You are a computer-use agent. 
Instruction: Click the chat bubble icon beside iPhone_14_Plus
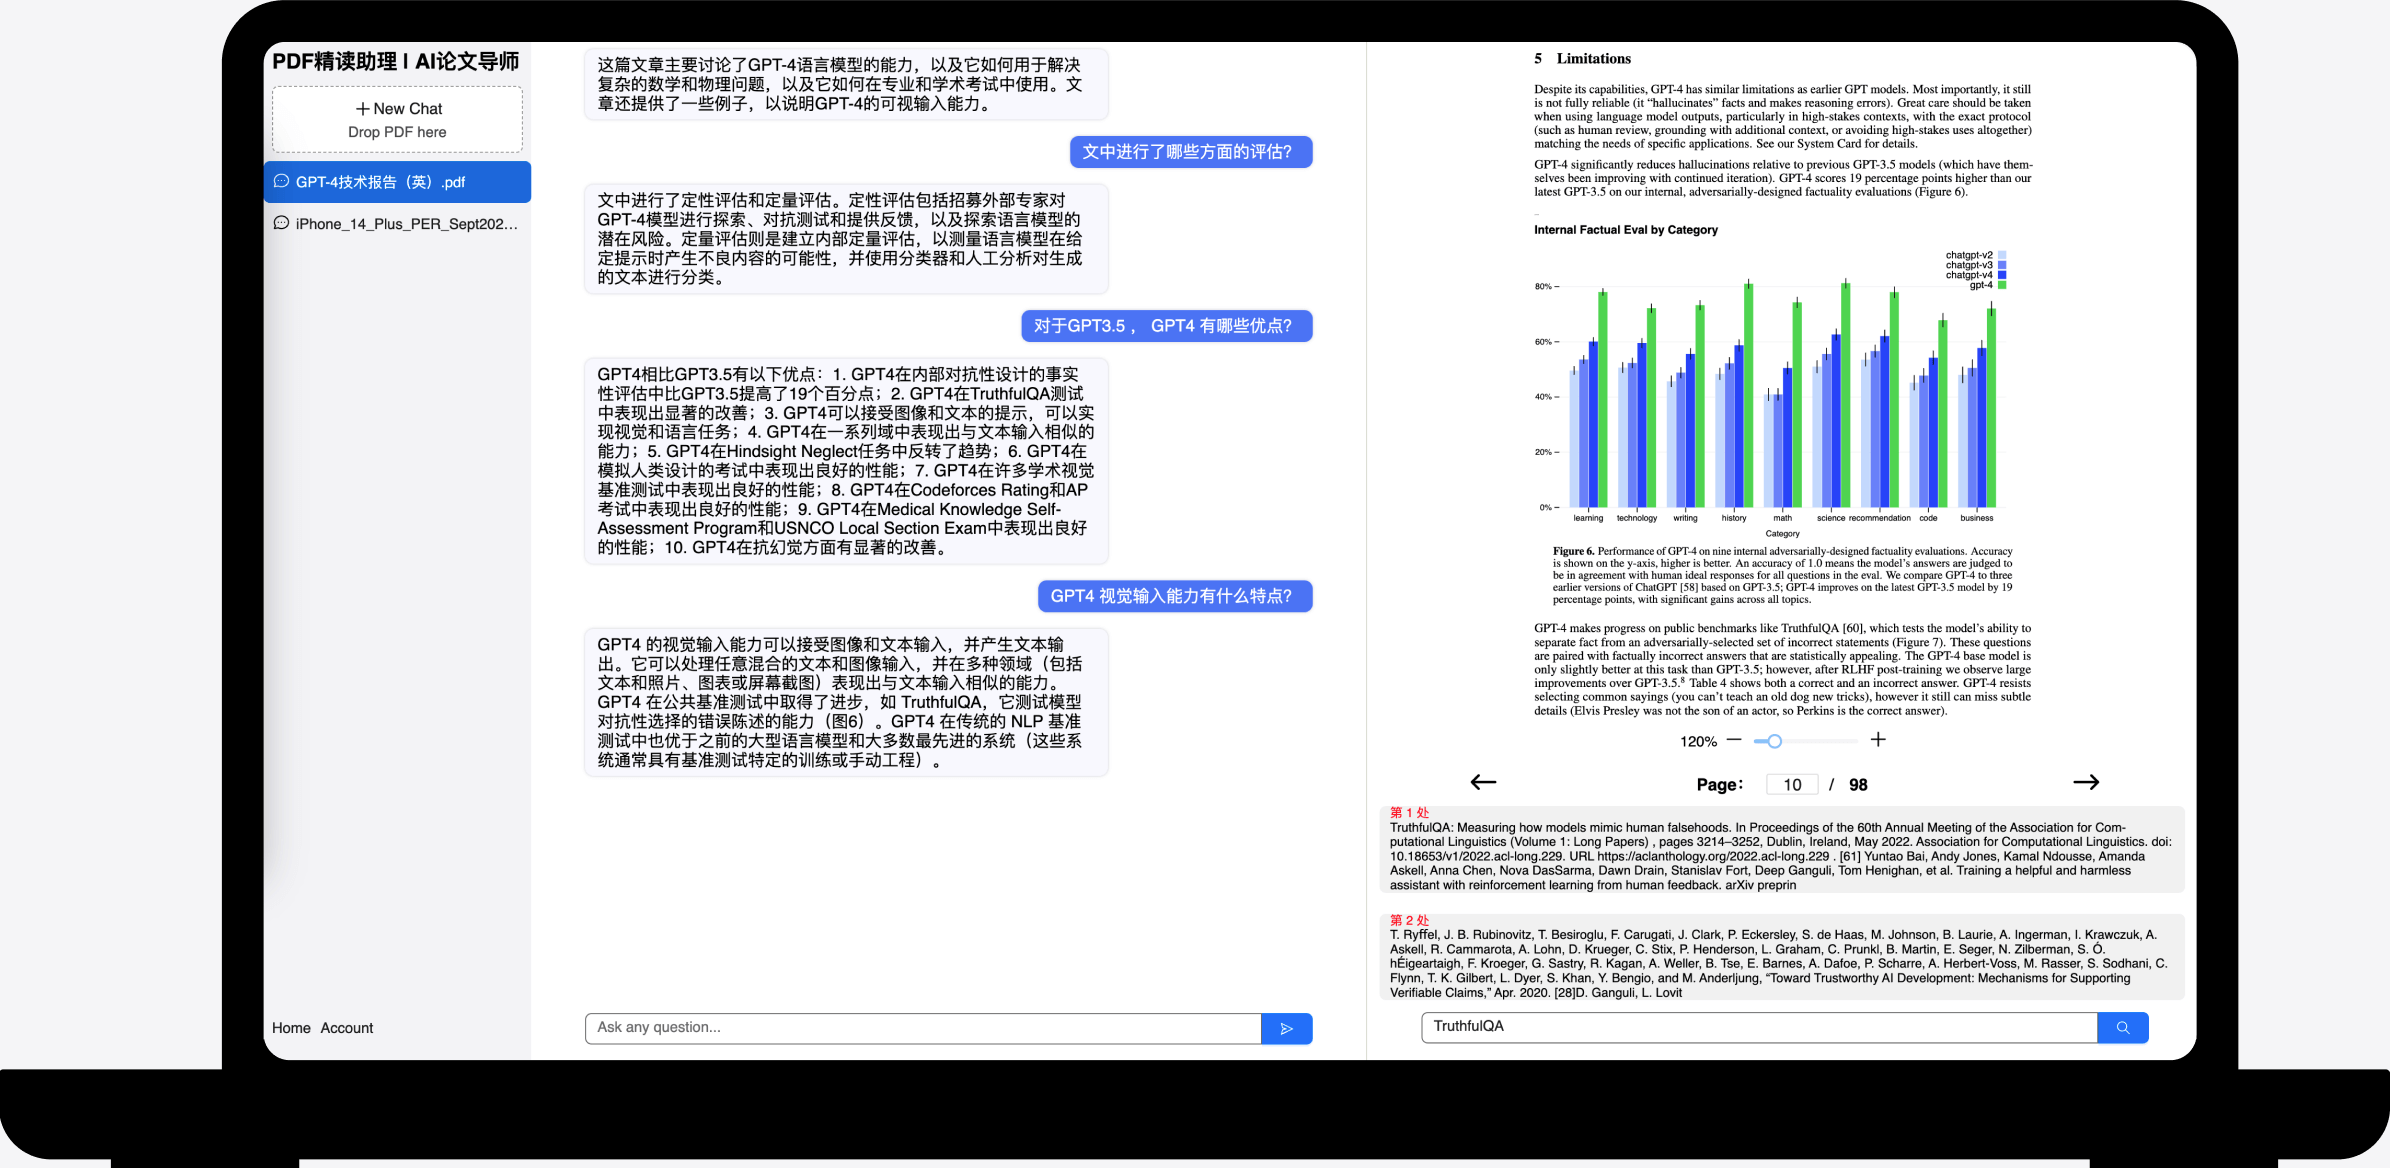click(282, 223)
